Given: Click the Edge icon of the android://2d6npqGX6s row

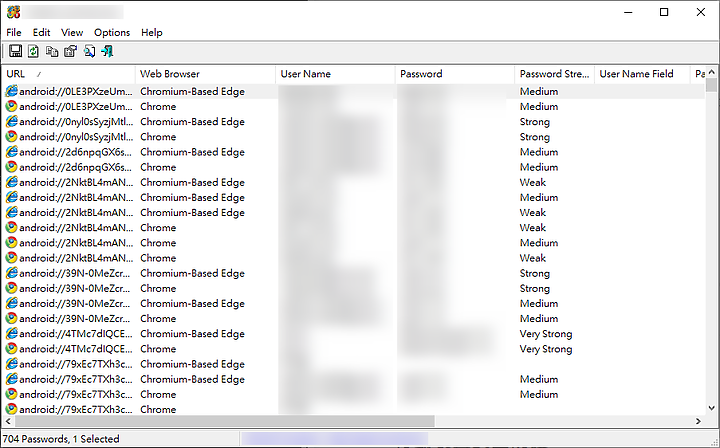Looking at the screenshot, I should point(11,152).
